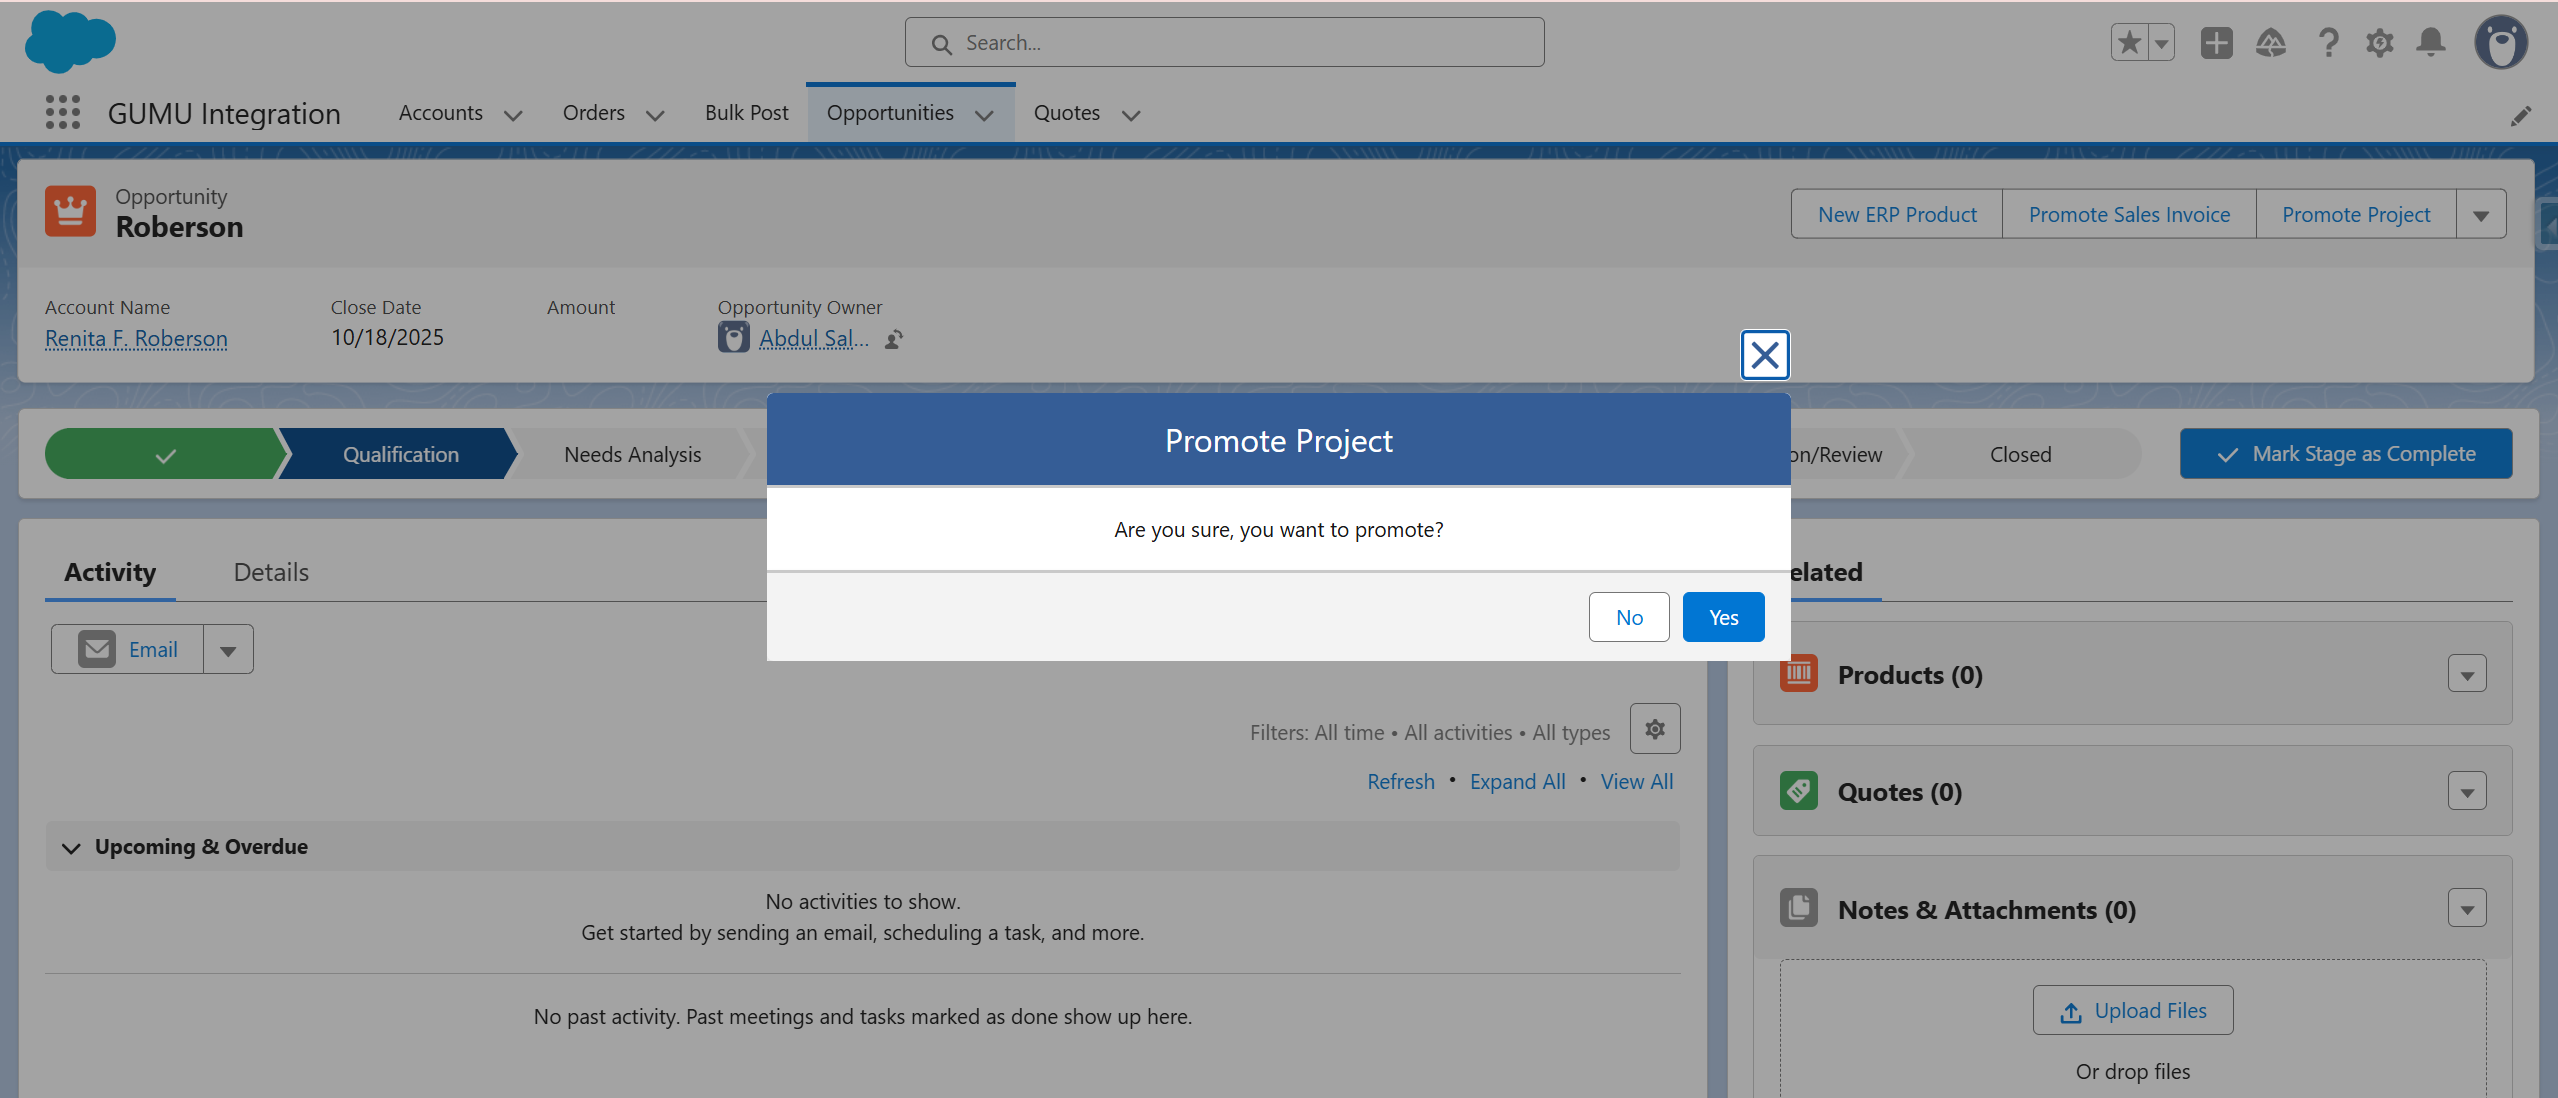Open the Accounts navigation tab

click(440, 113)
